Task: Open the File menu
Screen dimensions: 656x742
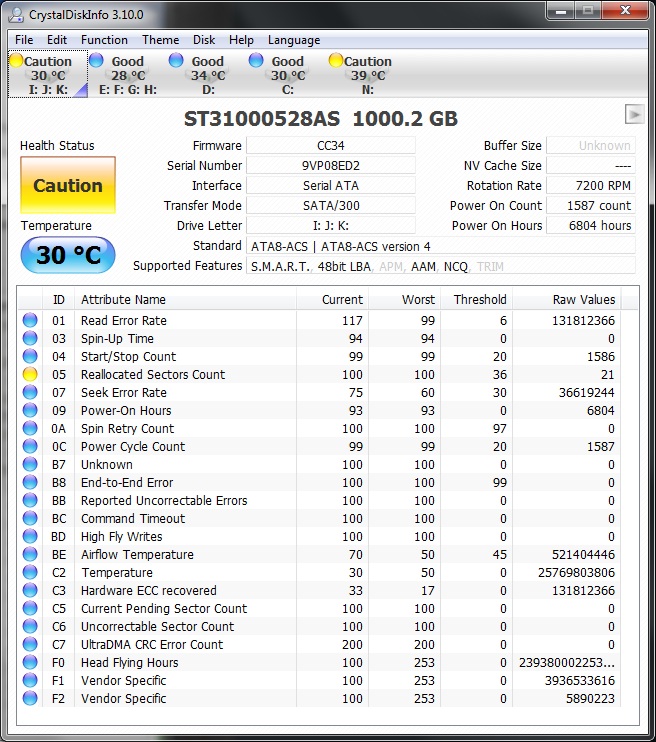Action: pyautogui.click(x=24, y=40)
